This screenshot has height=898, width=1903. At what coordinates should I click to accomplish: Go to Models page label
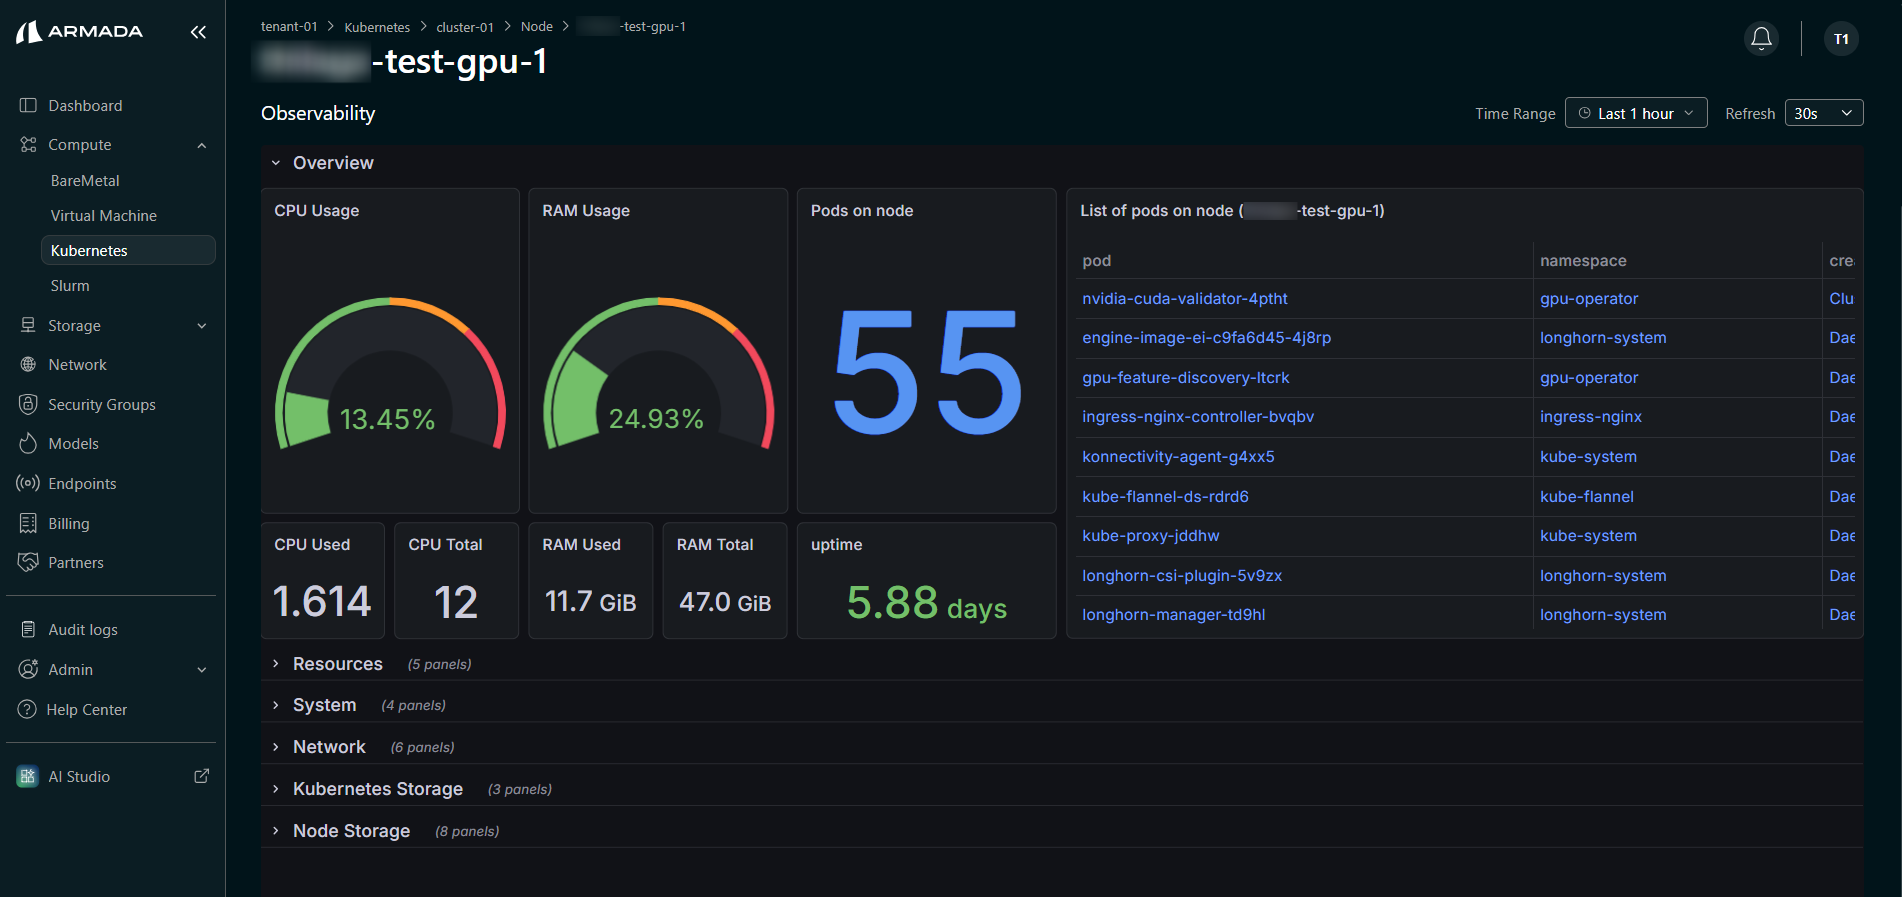pos(73,444)
